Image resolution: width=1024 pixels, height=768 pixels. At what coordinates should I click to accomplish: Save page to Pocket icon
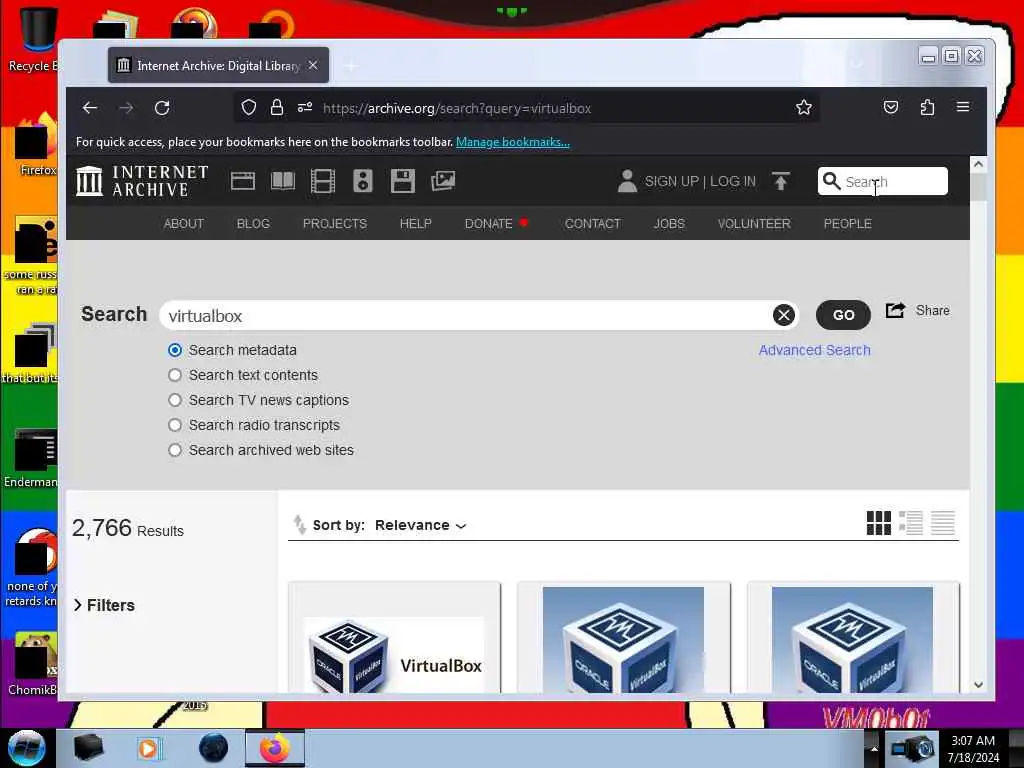(891, 107)
